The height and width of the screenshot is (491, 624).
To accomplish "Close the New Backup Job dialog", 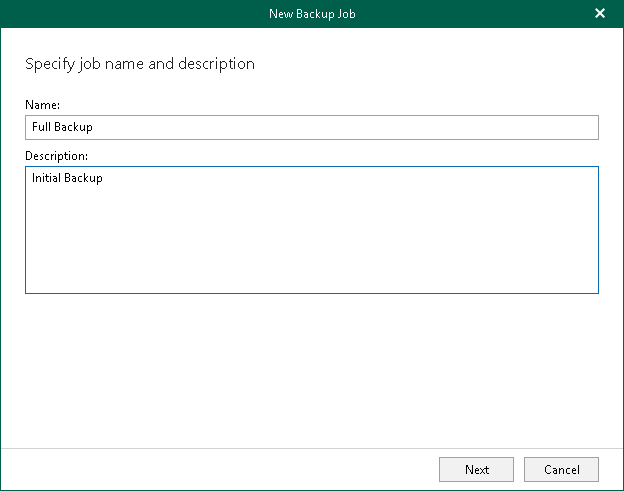I will tap(600, 13).
